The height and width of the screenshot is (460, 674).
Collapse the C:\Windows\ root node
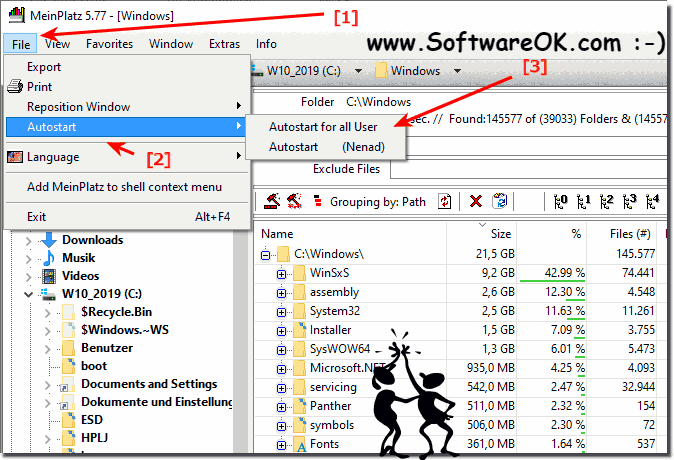[x=266, y=255]
